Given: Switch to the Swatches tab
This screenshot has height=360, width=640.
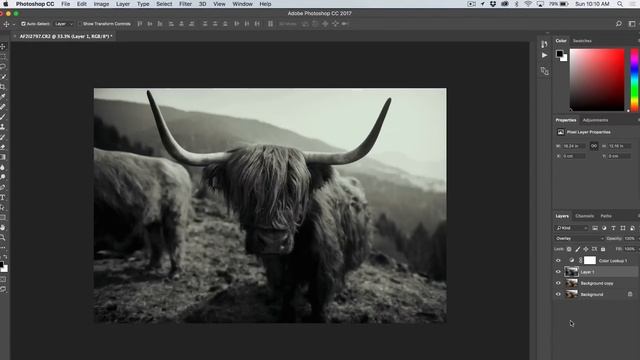Looking at the screenshot, I should (582, 41).
